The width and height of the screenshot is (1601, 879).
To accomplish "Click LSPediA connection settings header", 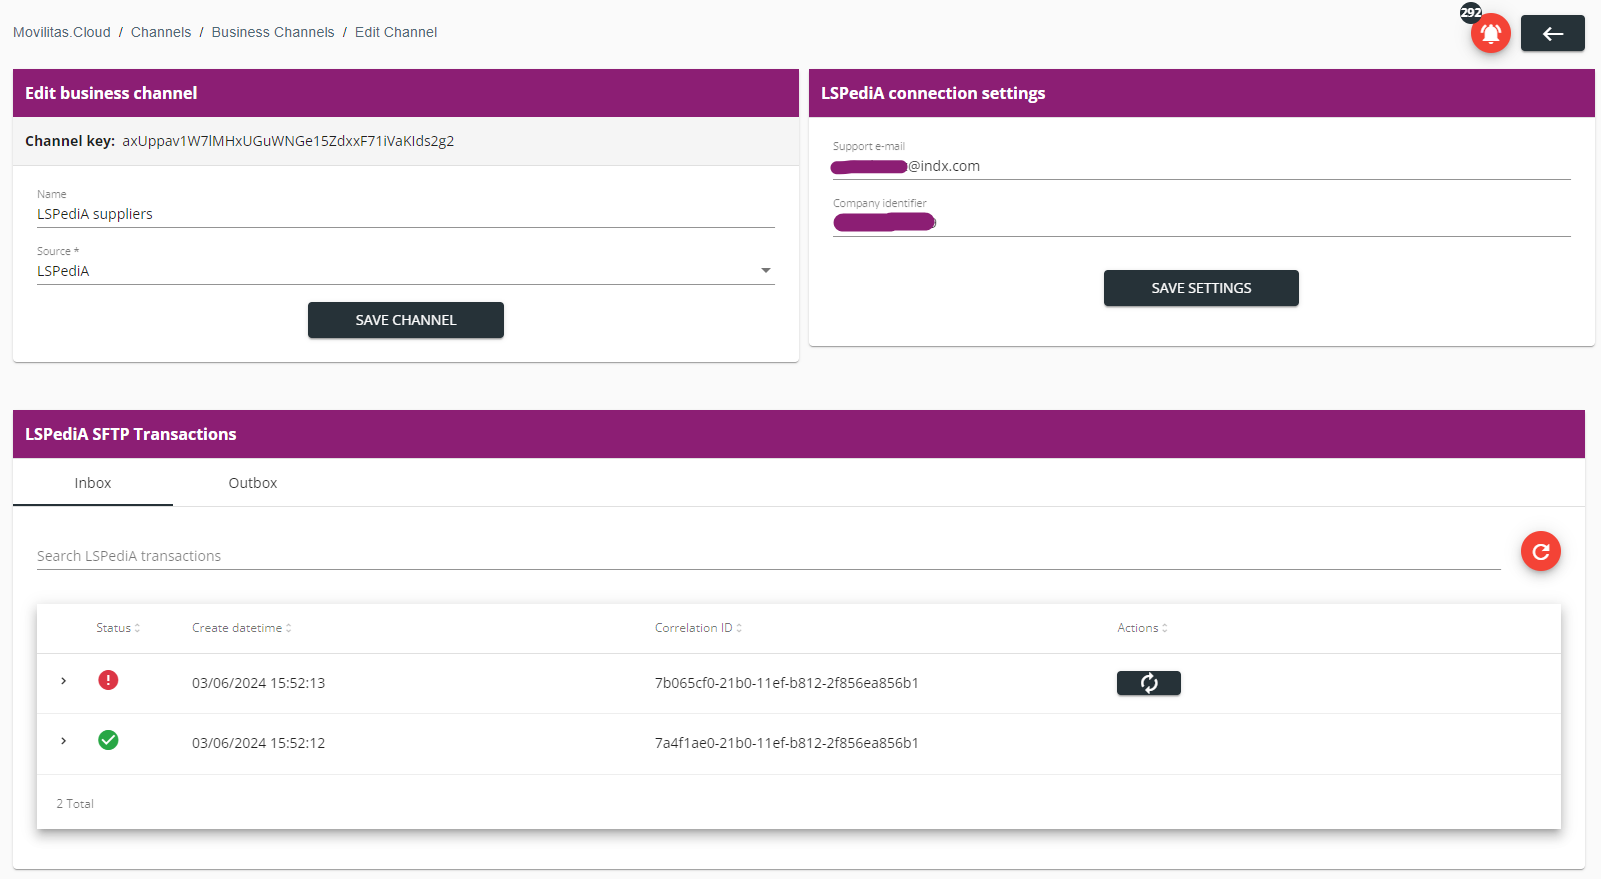I will [x=1201, y=93].
